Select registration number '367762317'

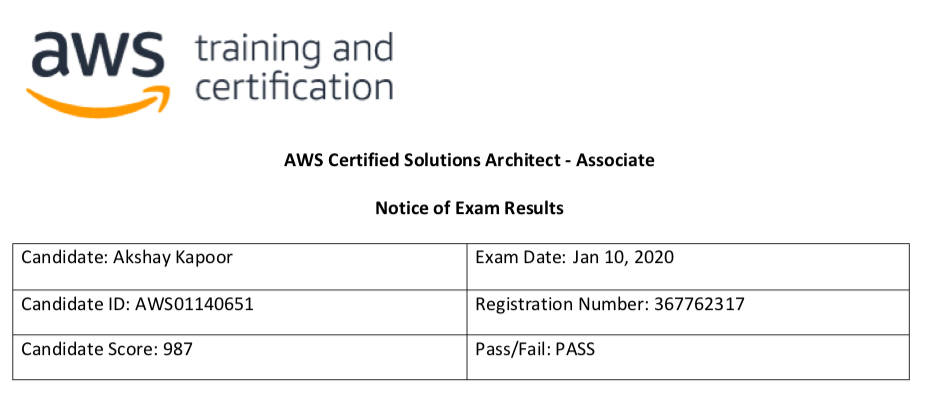click(700, 304)
